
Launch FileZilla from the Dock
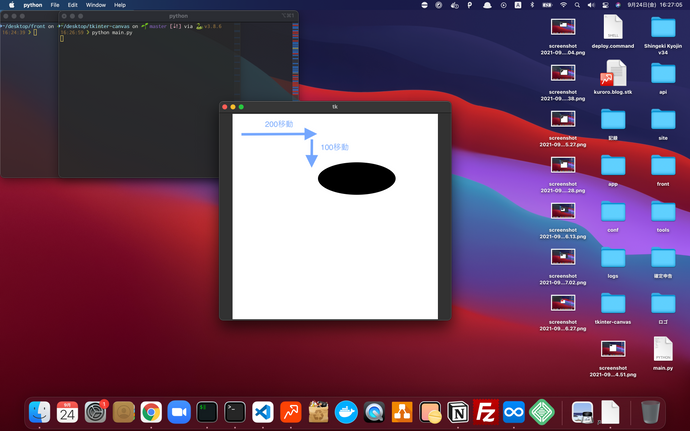pyautogui.click(x=486, y=413)
